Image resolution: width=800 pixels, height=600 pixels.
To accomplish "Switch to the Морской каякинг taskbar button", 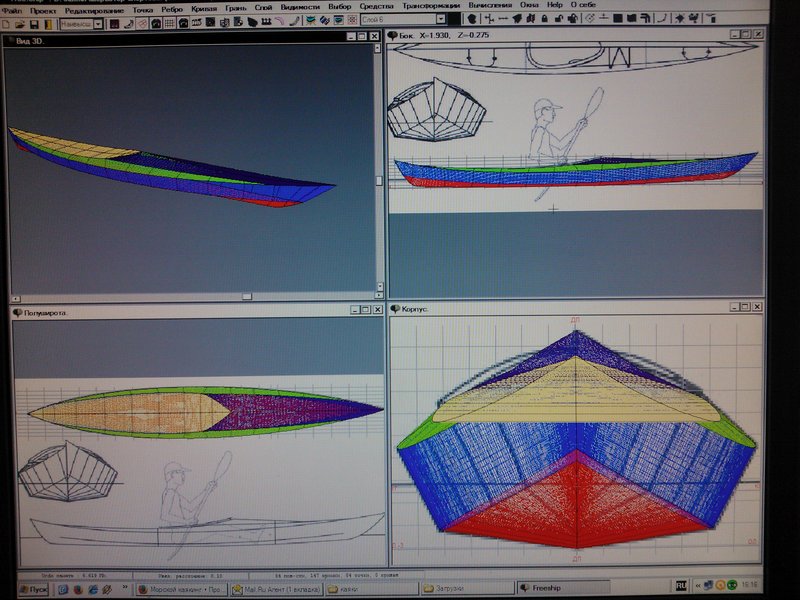I will point(182,589).
